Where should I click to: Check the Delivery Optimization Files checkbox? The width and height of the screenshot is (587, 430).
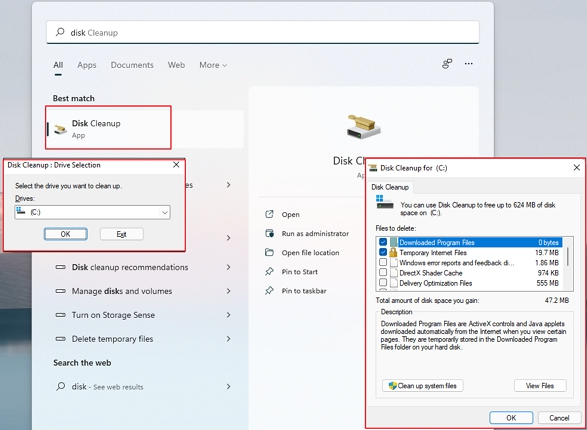383,282
